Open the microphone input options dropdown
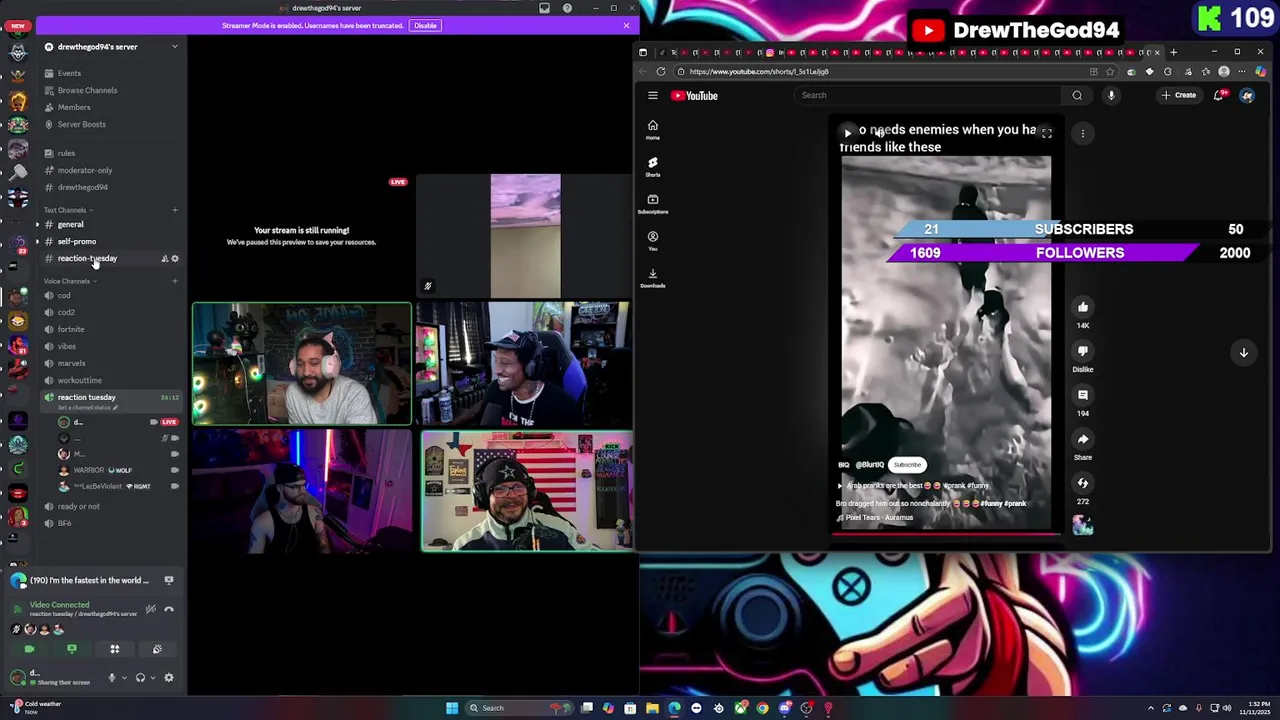1280x720 pixels. pyautogui.click(x=124, y=678)
